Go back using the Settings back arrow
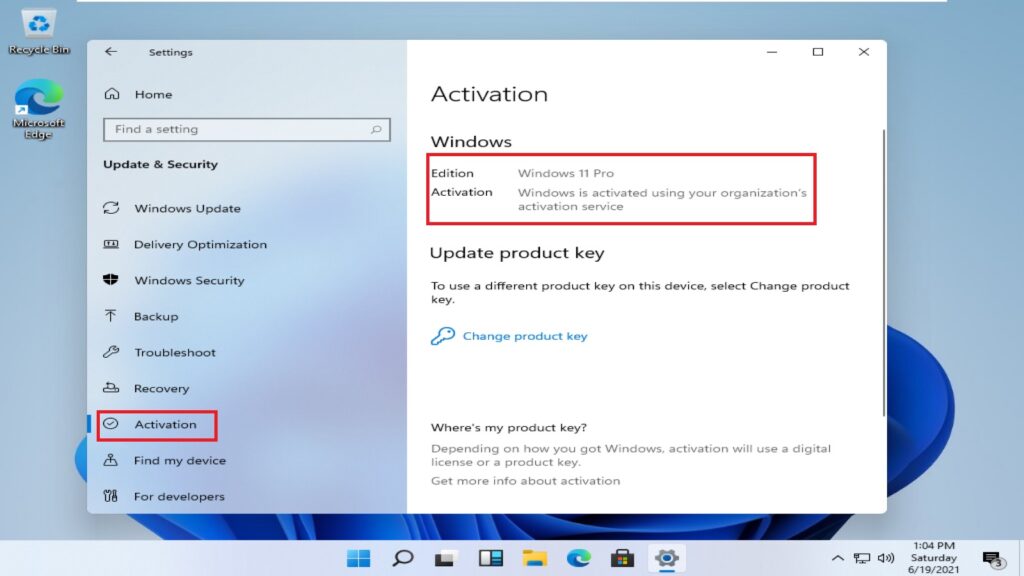This screenshot has height=576, width=1024. [111, 52]
